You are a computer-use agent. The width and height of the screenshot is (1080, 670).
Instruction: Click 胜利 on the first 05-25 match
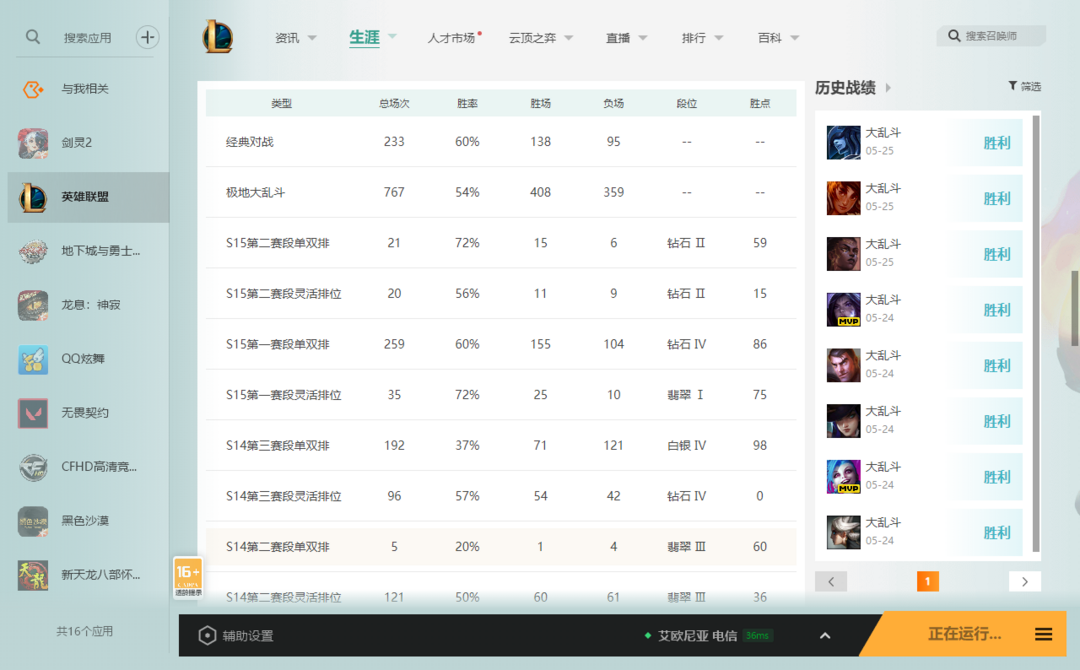pyautogui.click(x=997, y=143)
